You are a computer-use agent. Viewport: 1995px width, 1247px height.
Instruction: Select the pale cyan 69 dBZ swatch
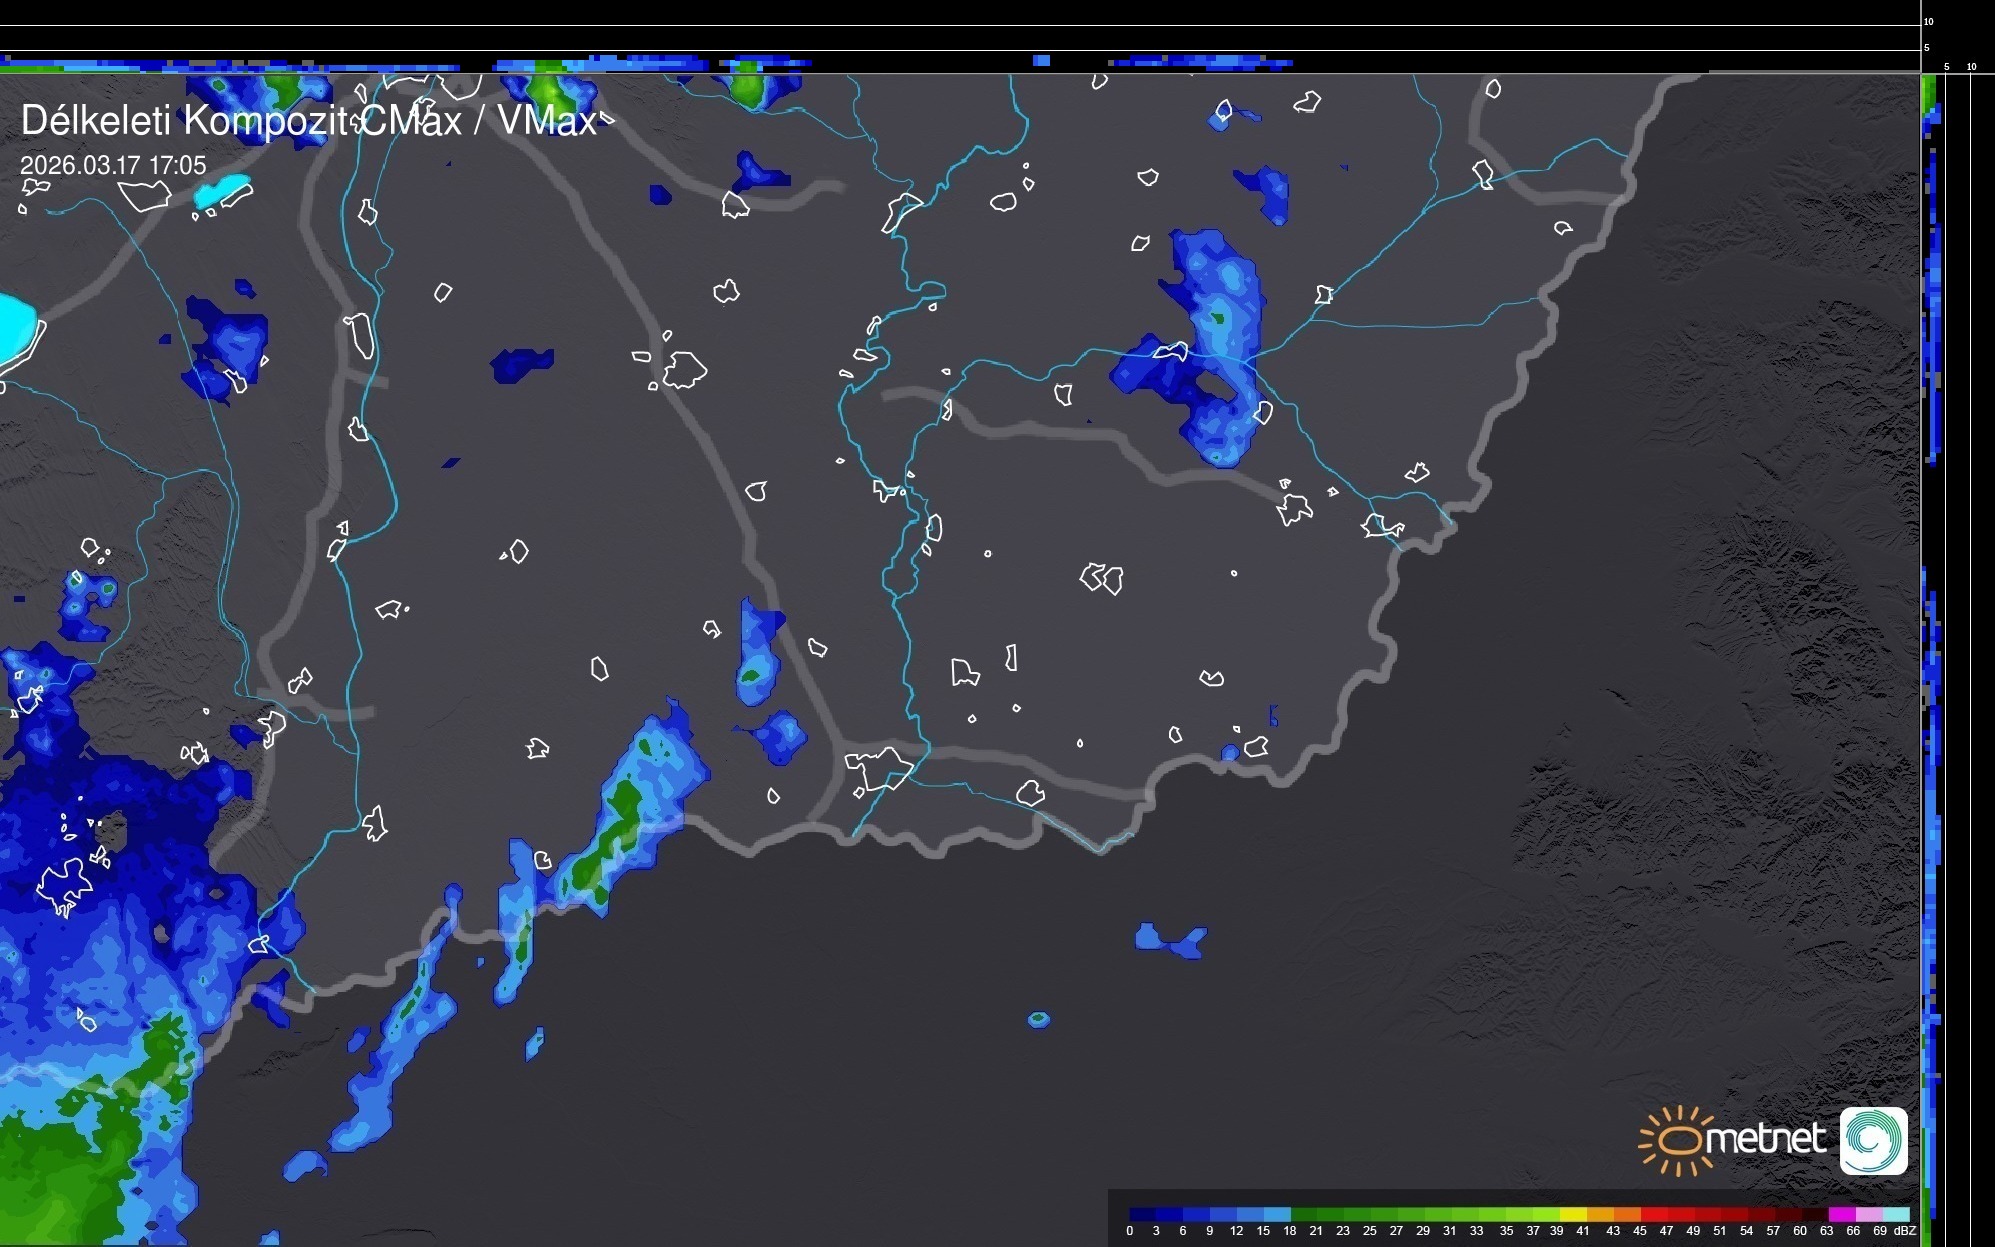coord(1896,1214)
